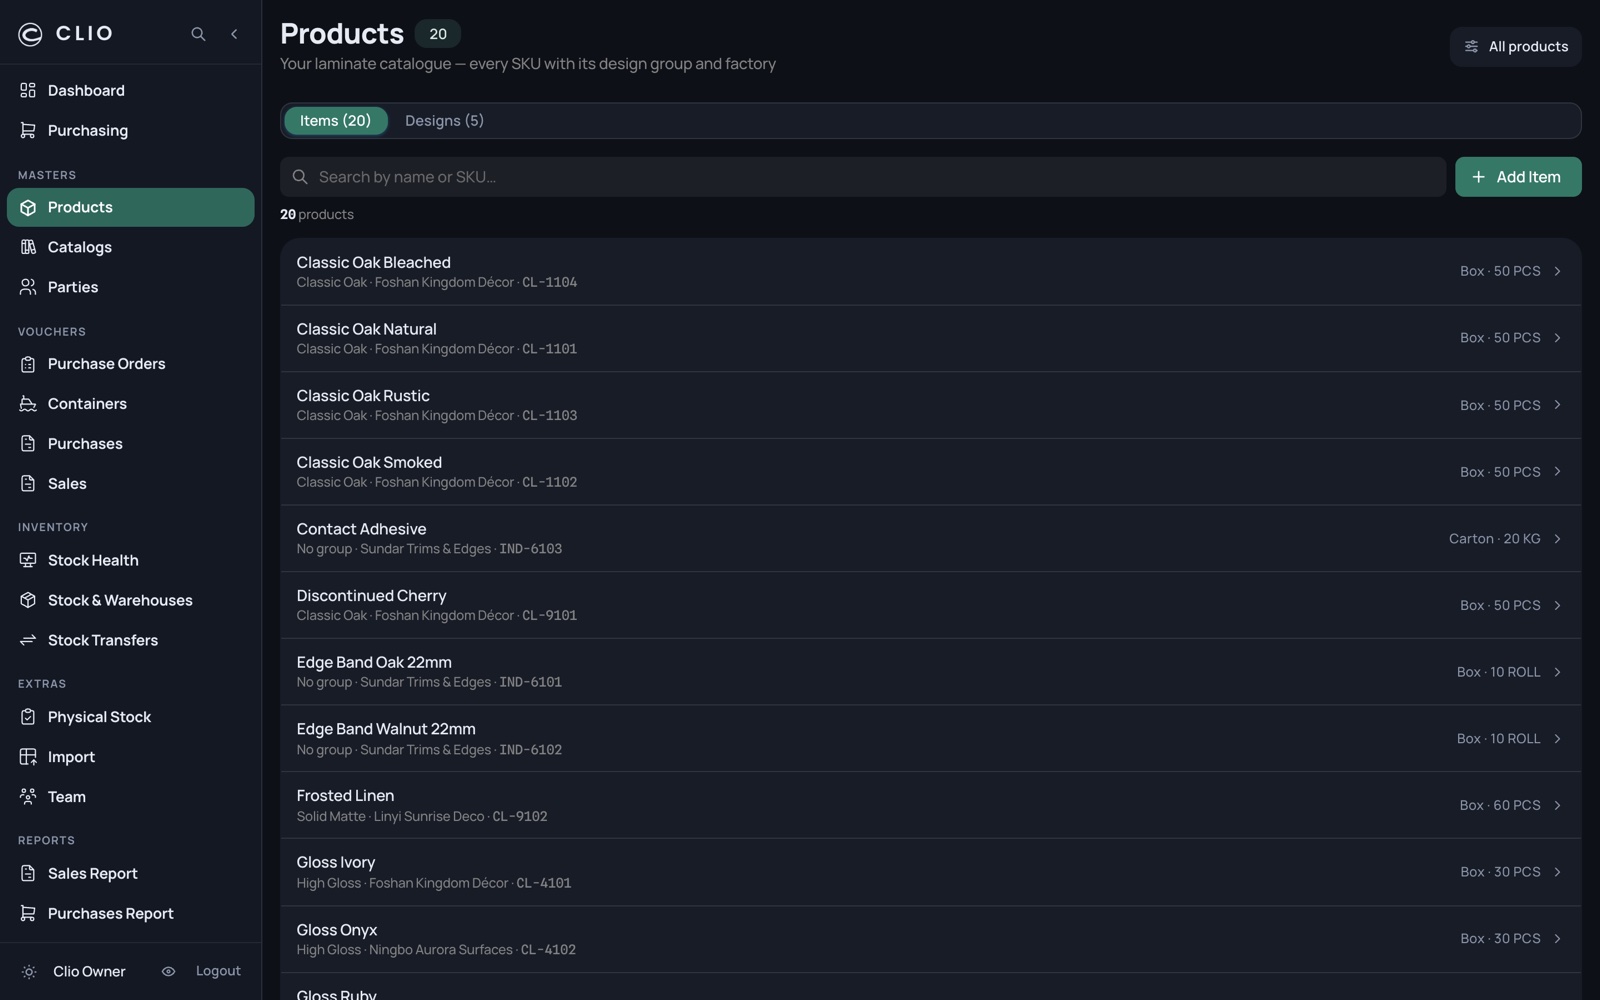Expand the Classic Oak Bleached row chevron
The width and height of the screenshot is (1600, 1000).
(x=1557, y=272)
